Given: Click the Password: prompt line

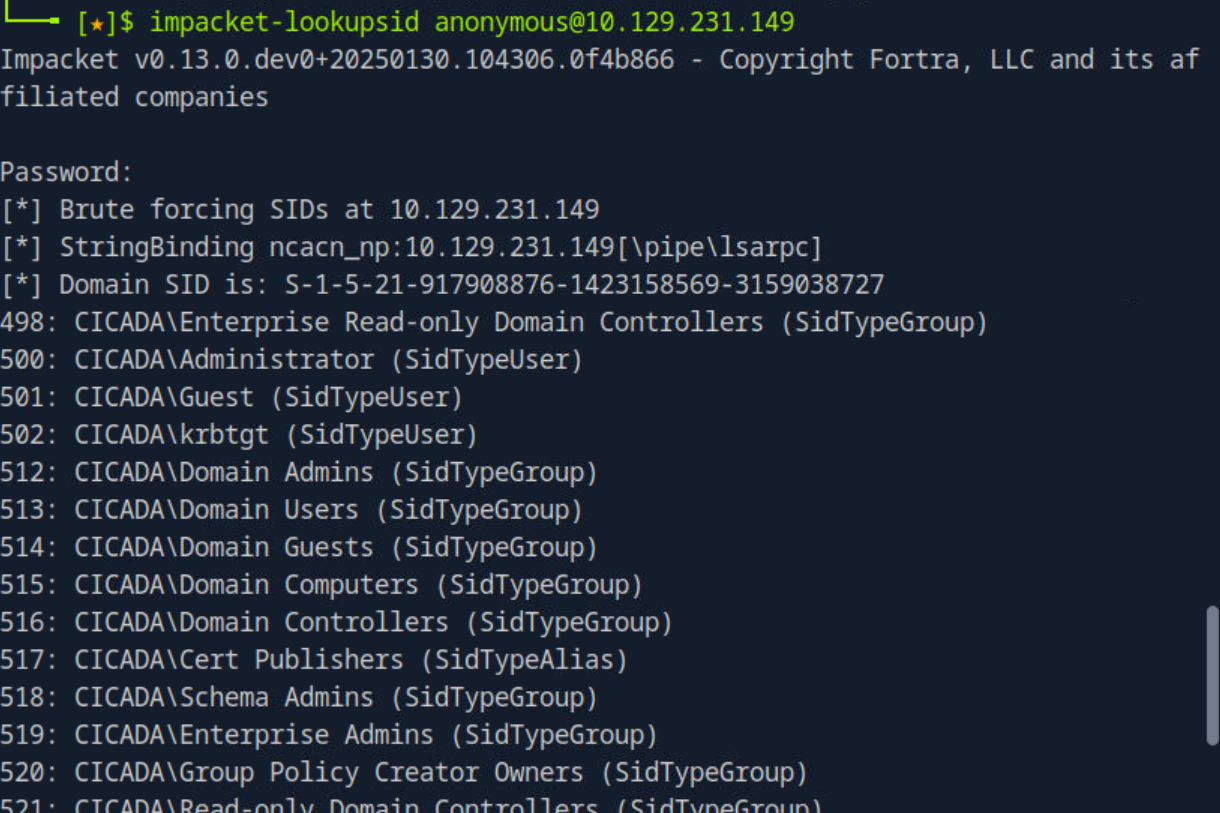Looking at the screenshot, I should coord(66,172).
